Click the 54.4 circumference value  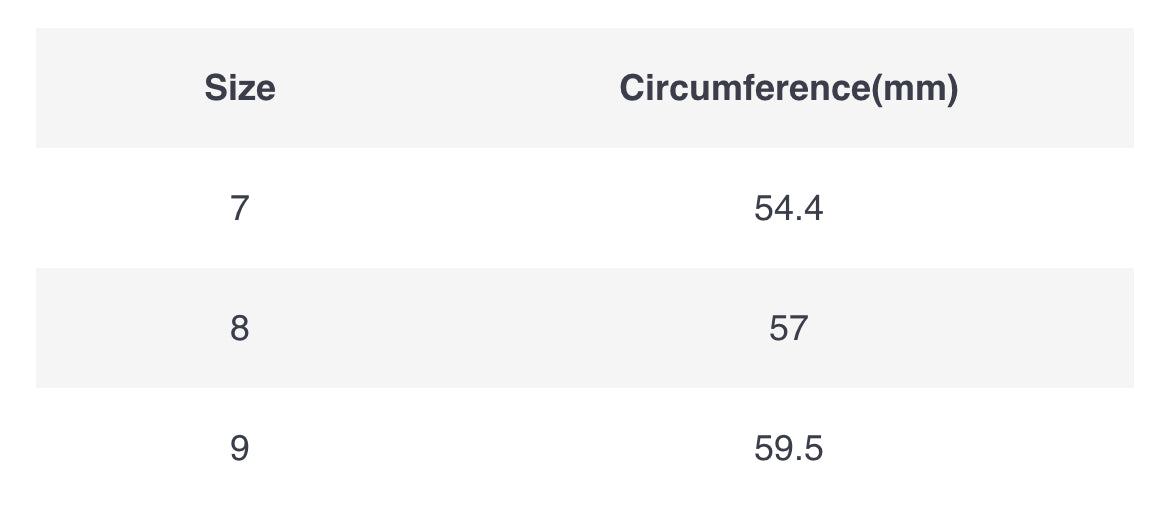pos(789,208)
